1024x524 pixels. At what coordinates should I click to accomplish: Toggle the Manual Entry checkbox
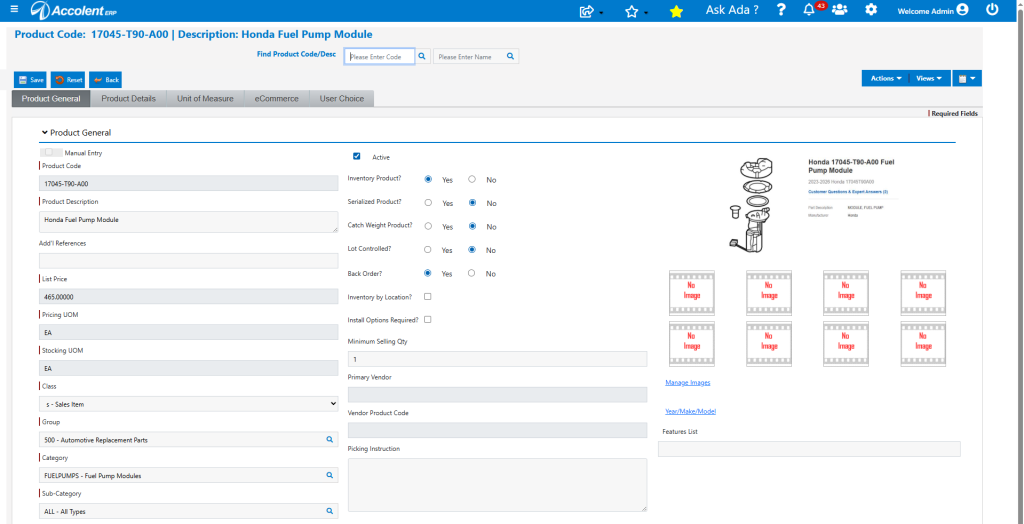point(49,152)
